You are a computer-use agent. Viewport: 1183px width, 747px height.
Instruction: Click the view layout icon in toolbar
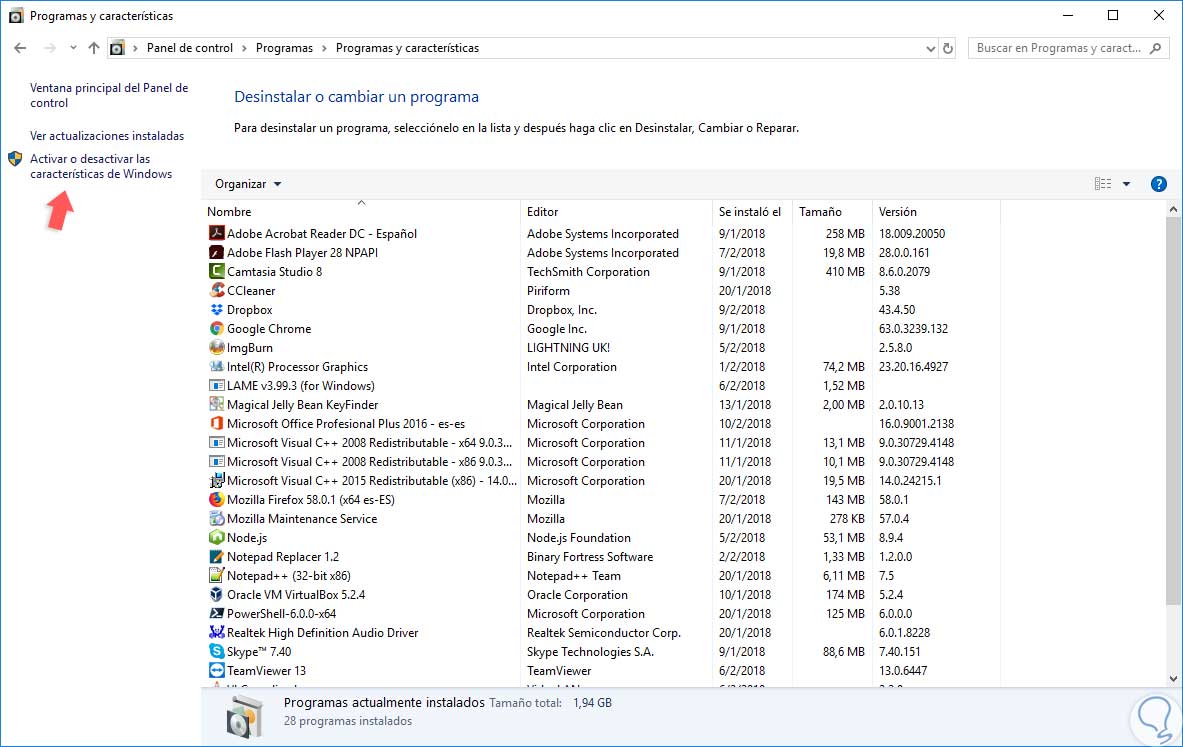[x=1103, y=183]
